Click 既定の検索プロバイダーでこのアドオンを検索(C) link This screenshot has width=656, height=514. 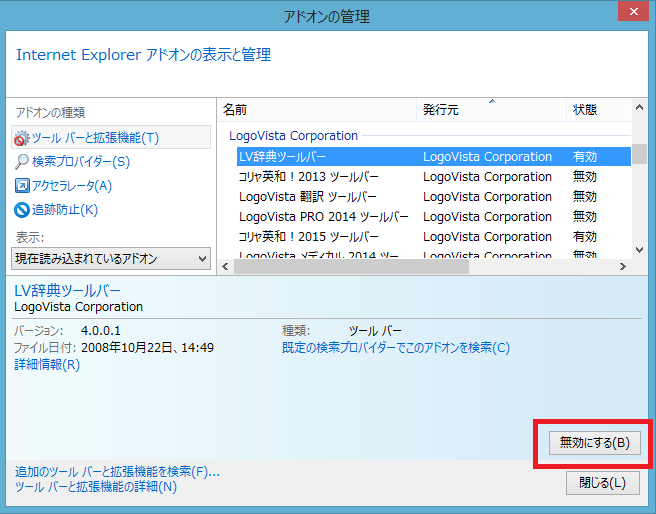point(396,348)
